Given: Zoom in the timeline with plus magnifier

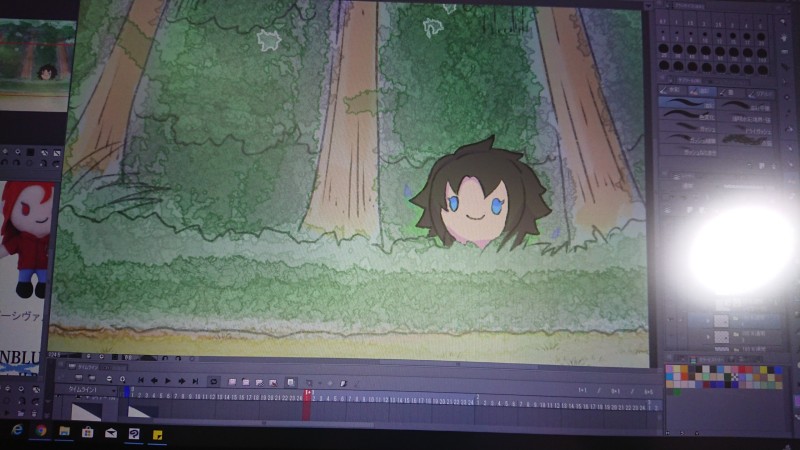Looking at the screenshot, I should pos(122,380).
